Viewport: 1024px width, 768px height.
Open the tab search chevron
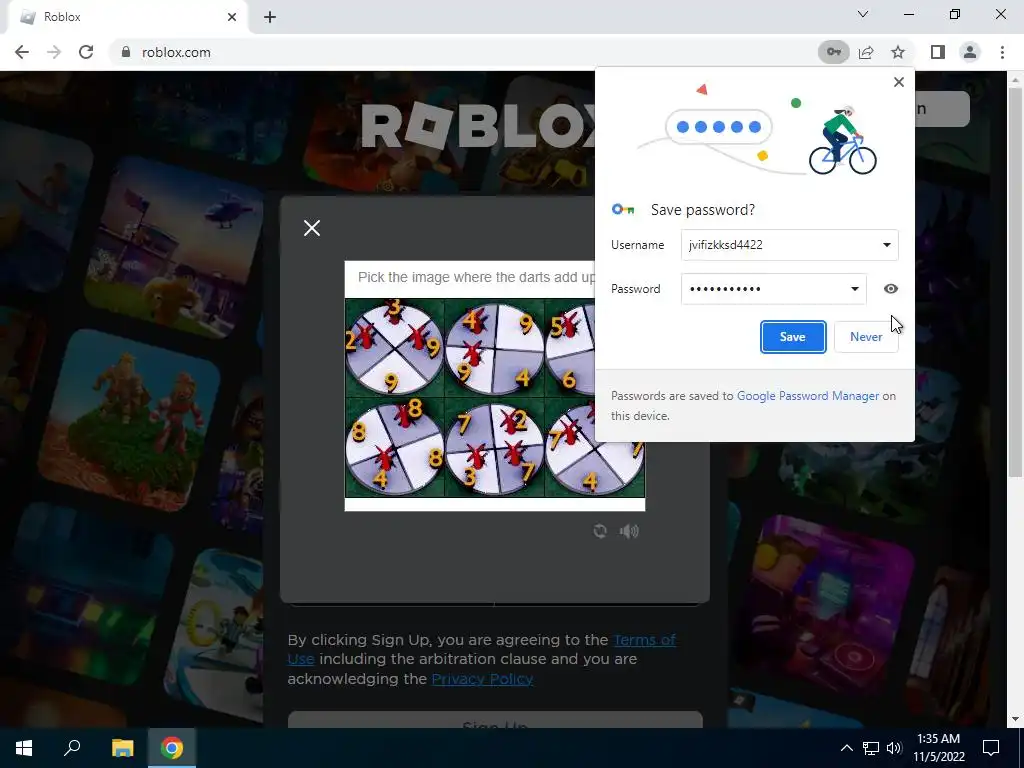[863, 14]
